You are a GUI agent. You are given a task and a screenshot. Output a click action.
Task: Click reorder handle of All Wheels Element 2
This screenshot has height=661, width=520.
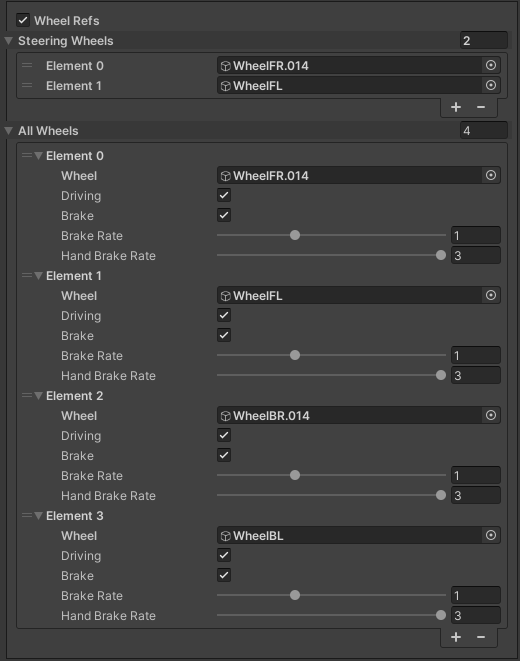coord(27,395)
